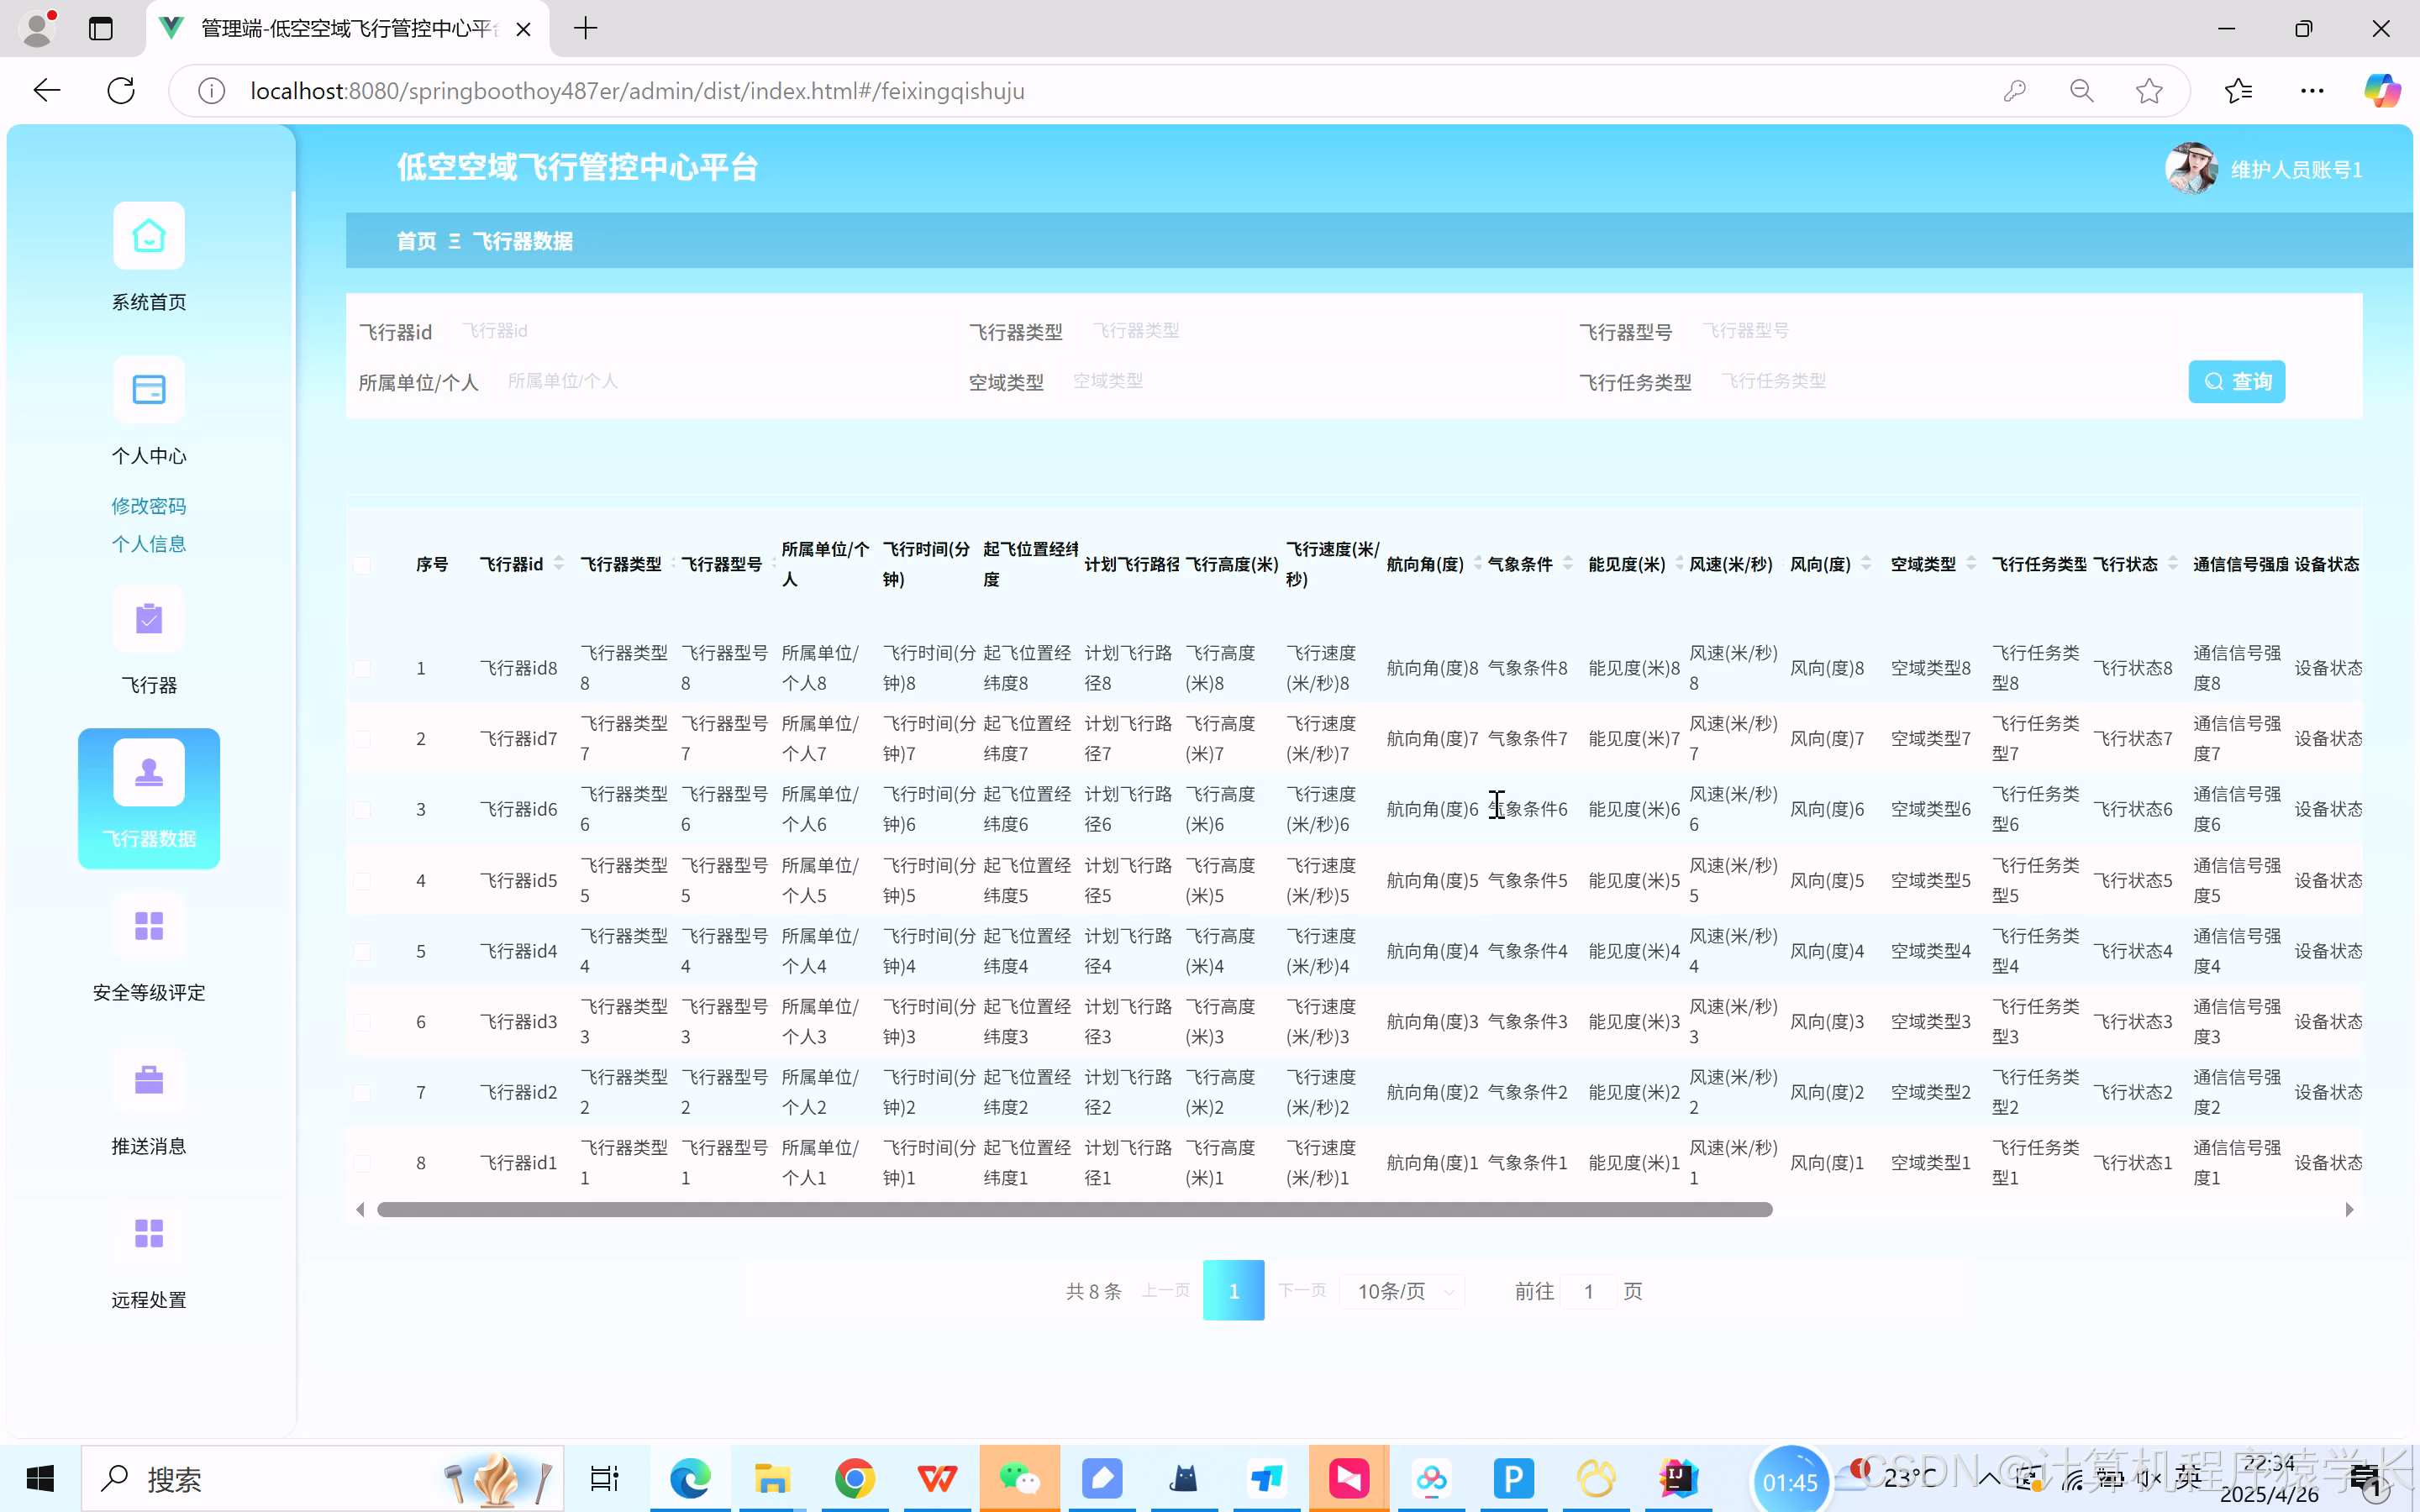This screenshot has height=1512, width=2420.
Task: Check the row with 飞行器id6
Action: (x=362, y=810)
